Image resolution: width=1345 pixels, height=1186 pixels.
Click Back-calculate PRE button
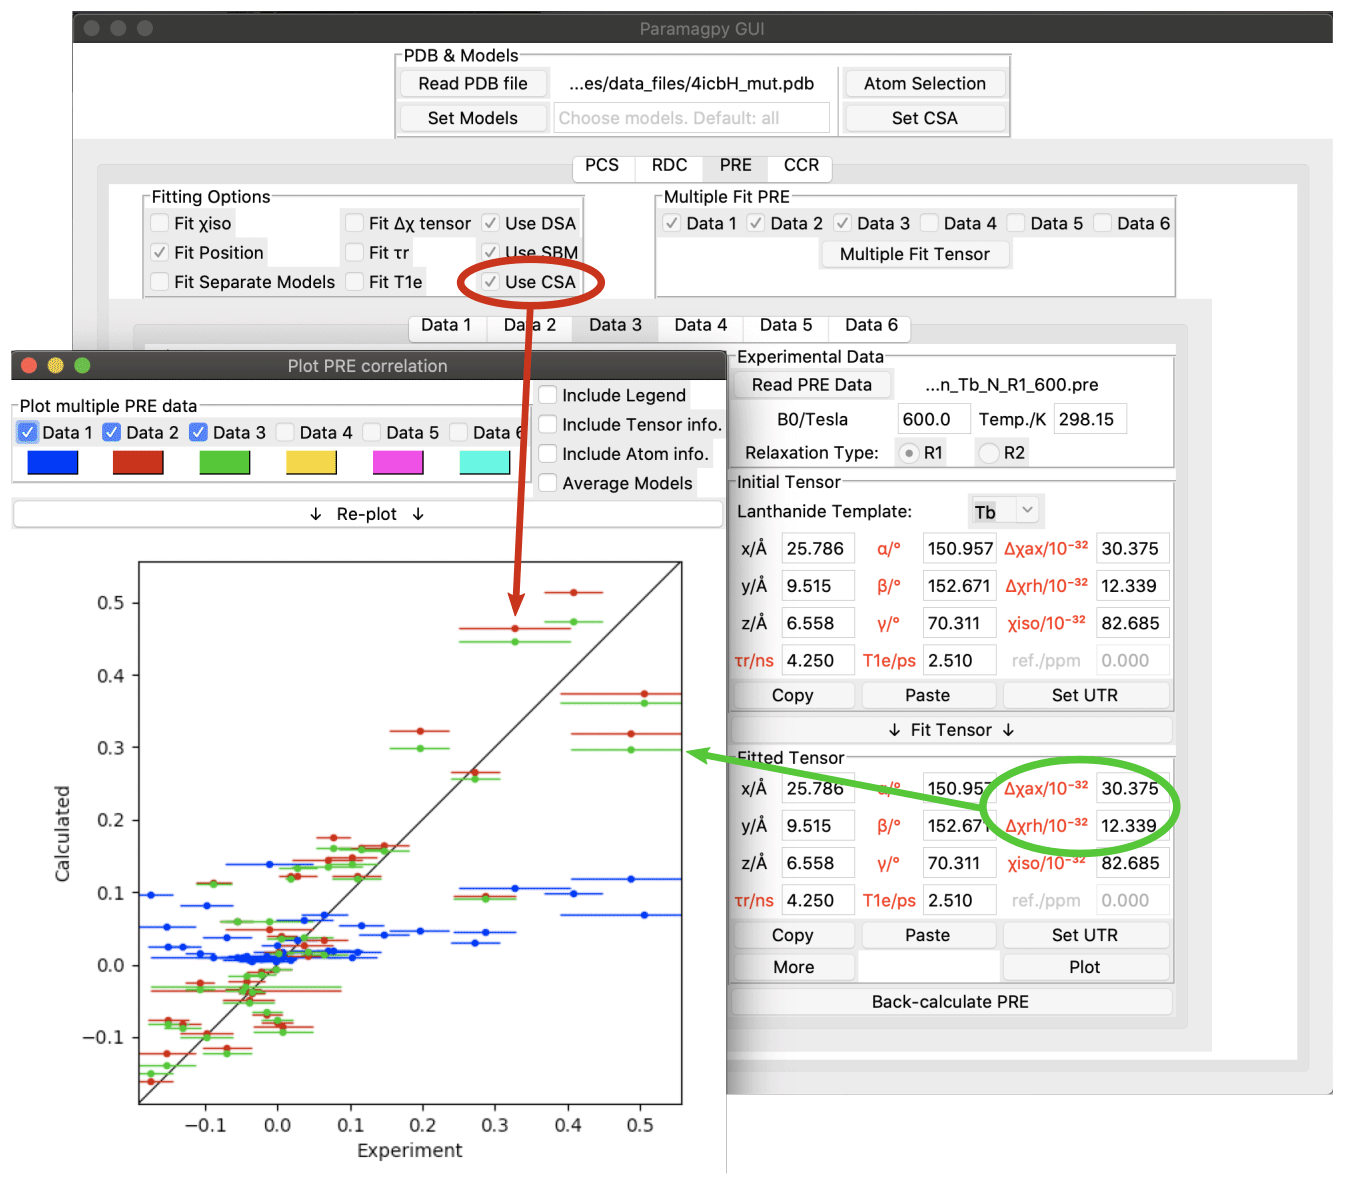[950, 1002]
